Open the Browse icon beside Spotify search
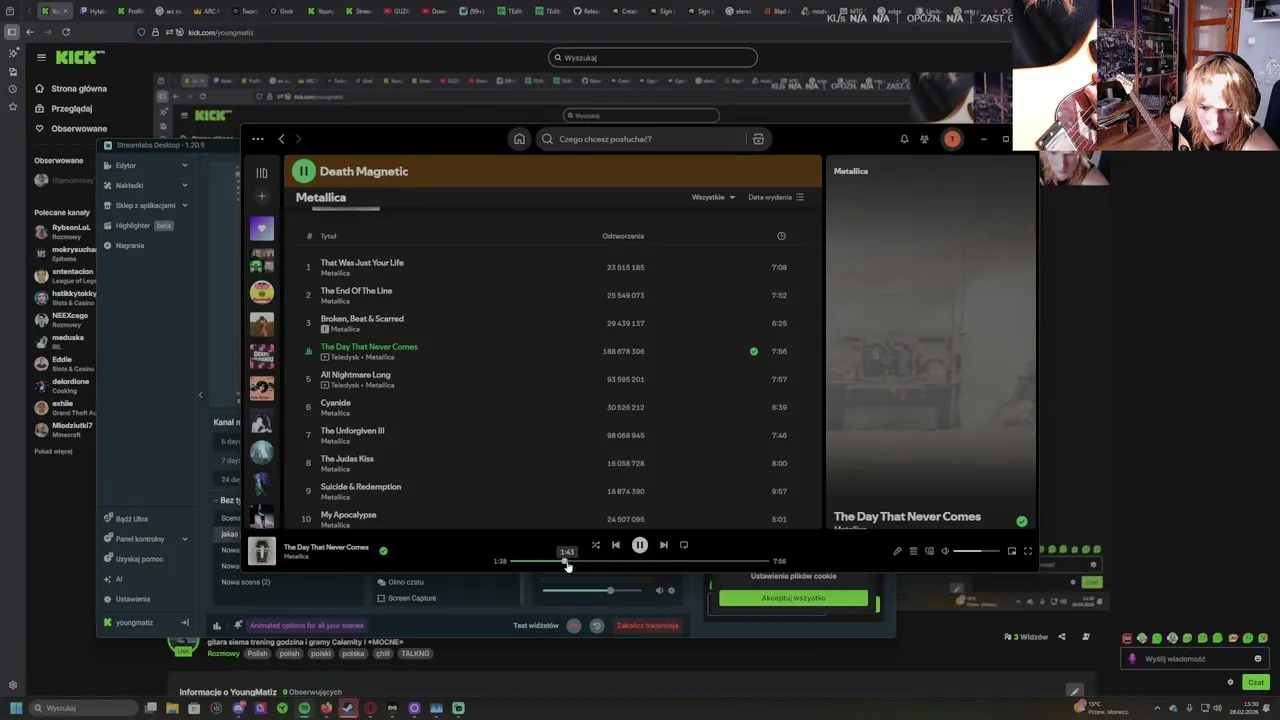This screenshot has width=1280, height=720. tap(758, 139)
